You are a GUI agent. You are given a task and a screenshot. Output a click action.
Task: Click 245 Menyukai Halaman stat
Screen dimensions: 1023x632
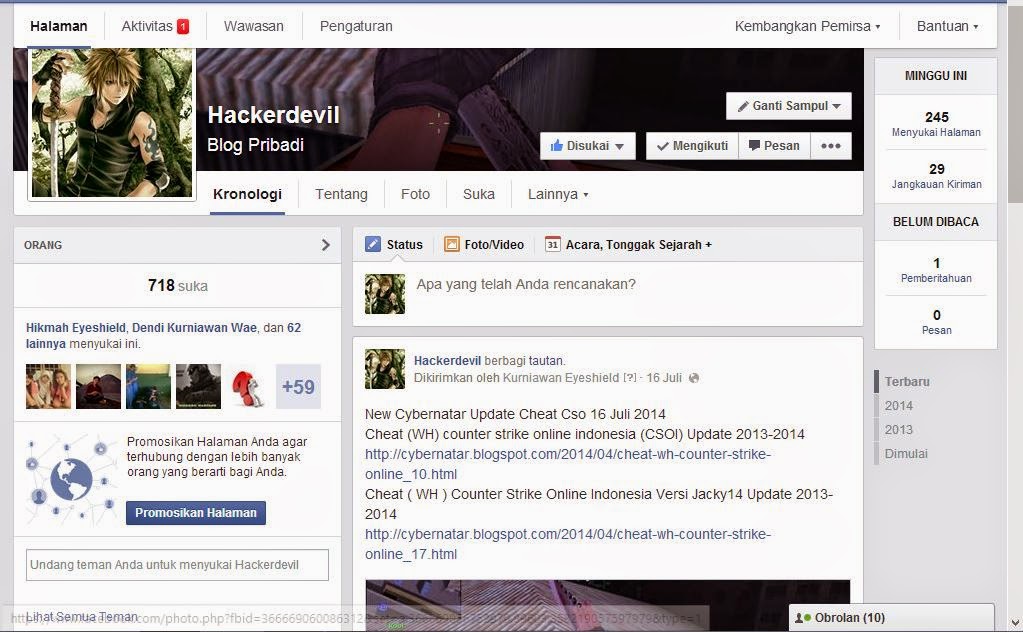click(x=936, y=124)
